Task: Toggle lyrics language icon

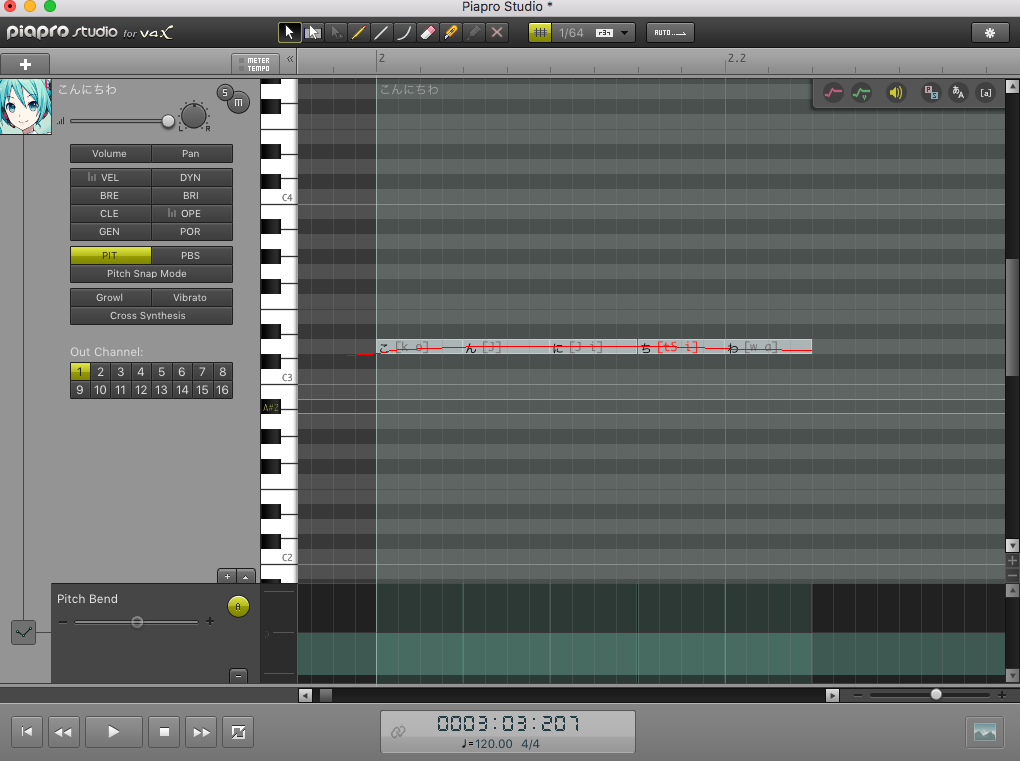Action: point(958,93)
